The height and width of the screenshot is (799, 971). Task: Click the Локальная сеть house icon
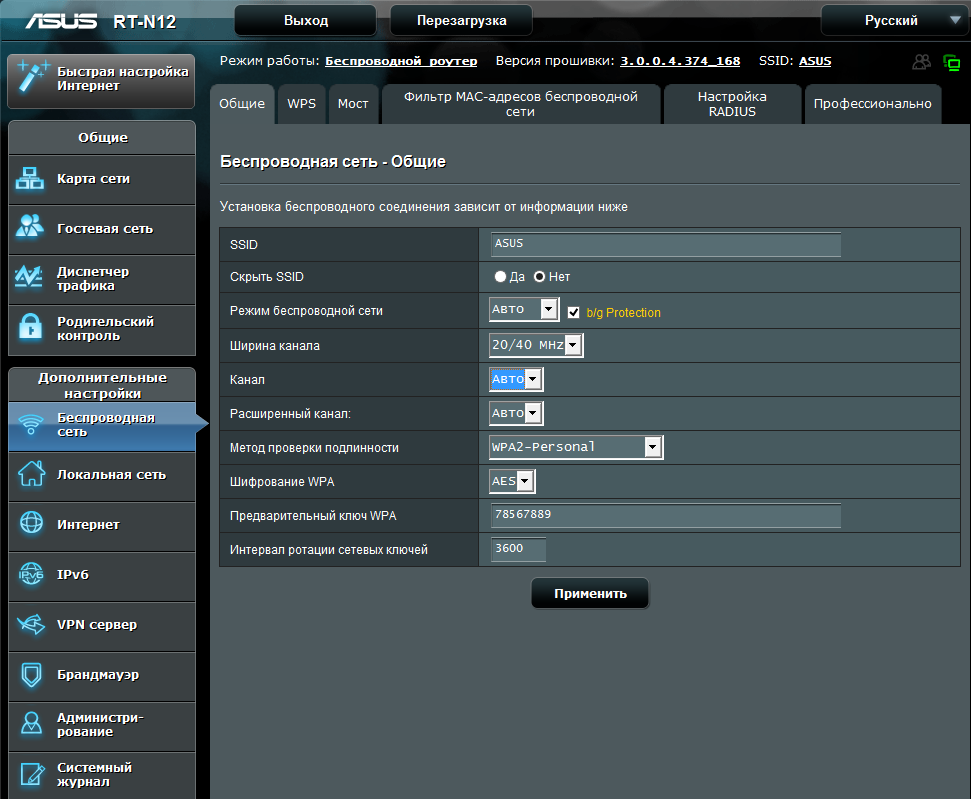point(32,474)
